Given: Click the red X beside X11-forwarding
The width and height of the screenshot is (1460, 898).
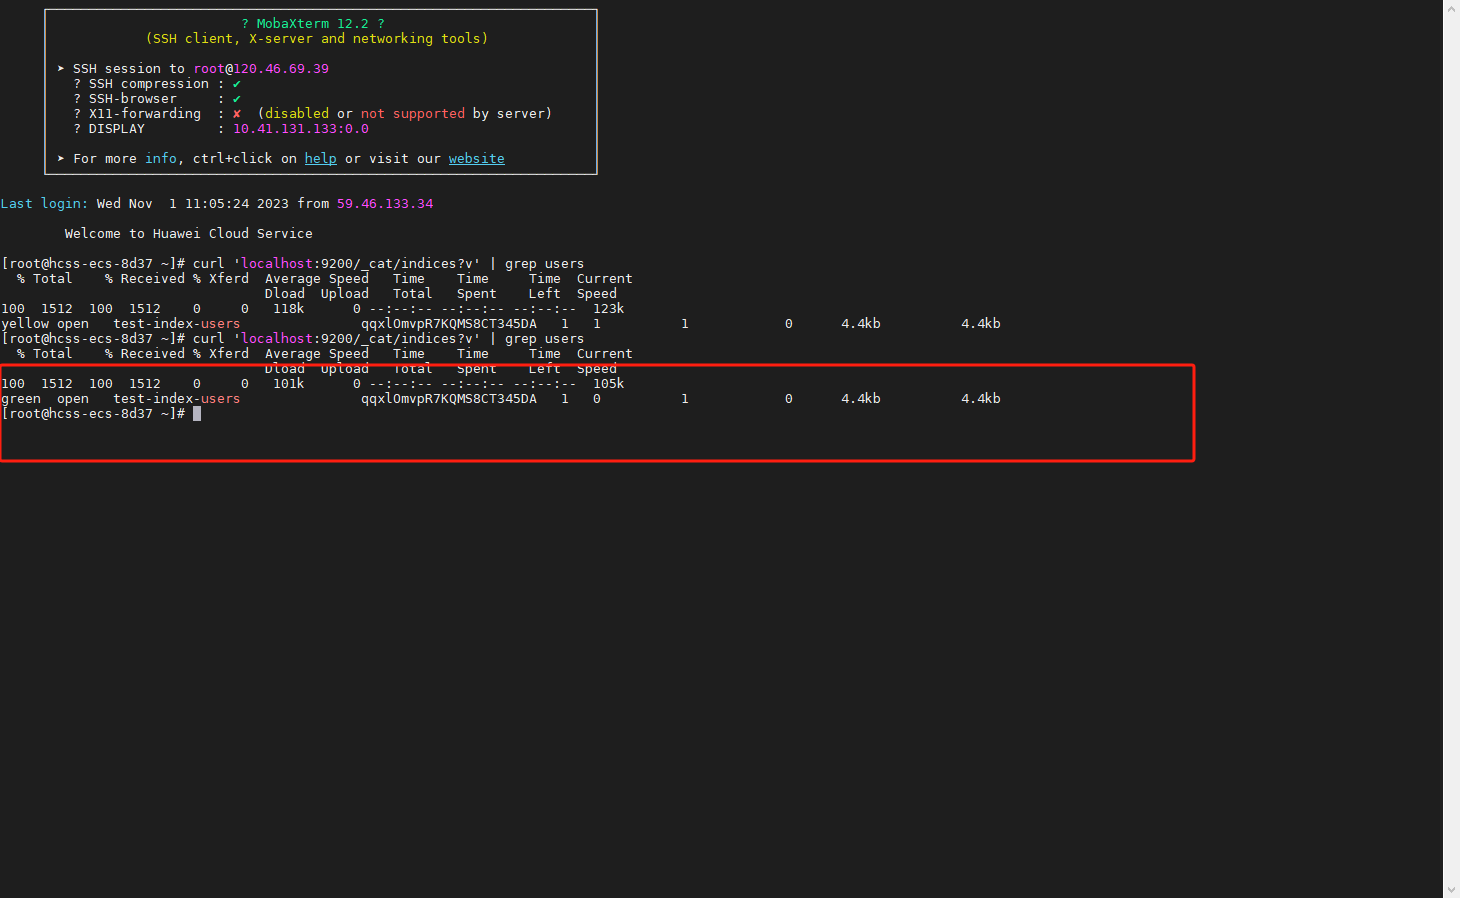Looking at the screenshot, I should [x=237, y=114].
